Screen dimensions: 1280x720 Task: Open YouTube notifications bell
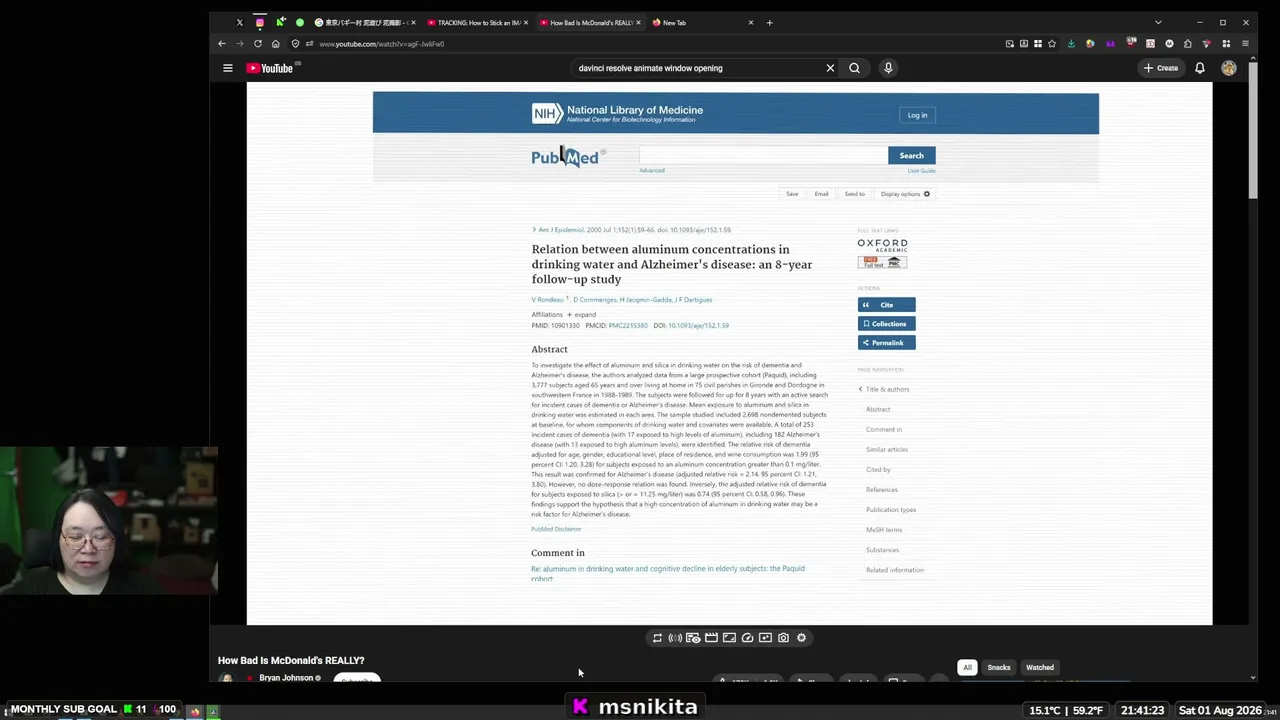click(1200, 68)
